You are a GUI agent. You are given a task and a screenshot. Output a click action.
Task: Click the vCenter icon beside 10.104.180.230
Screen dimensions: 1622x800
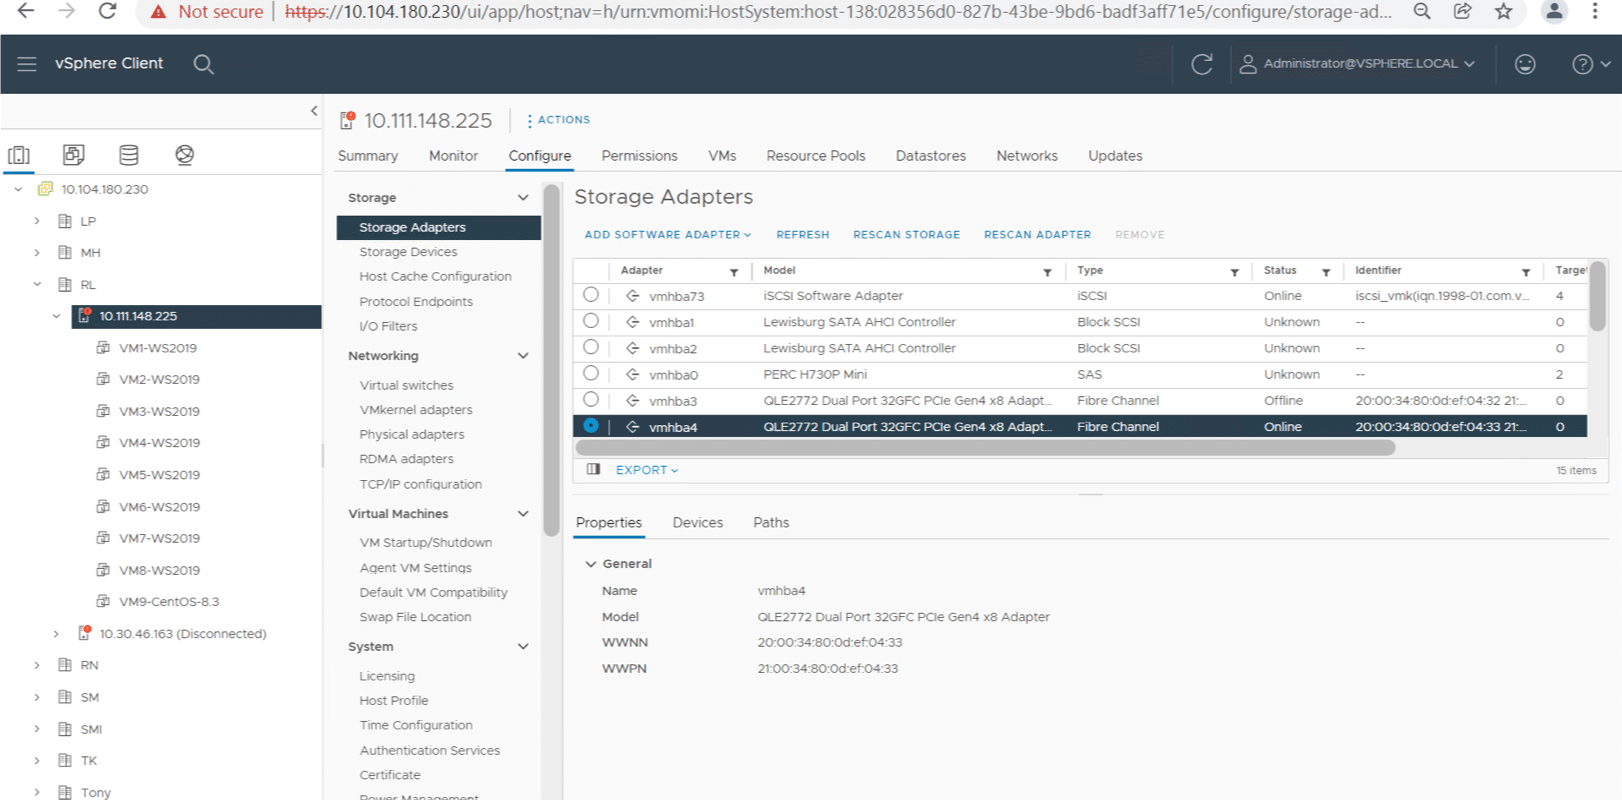pyautogui.click(x=45, y=189)
